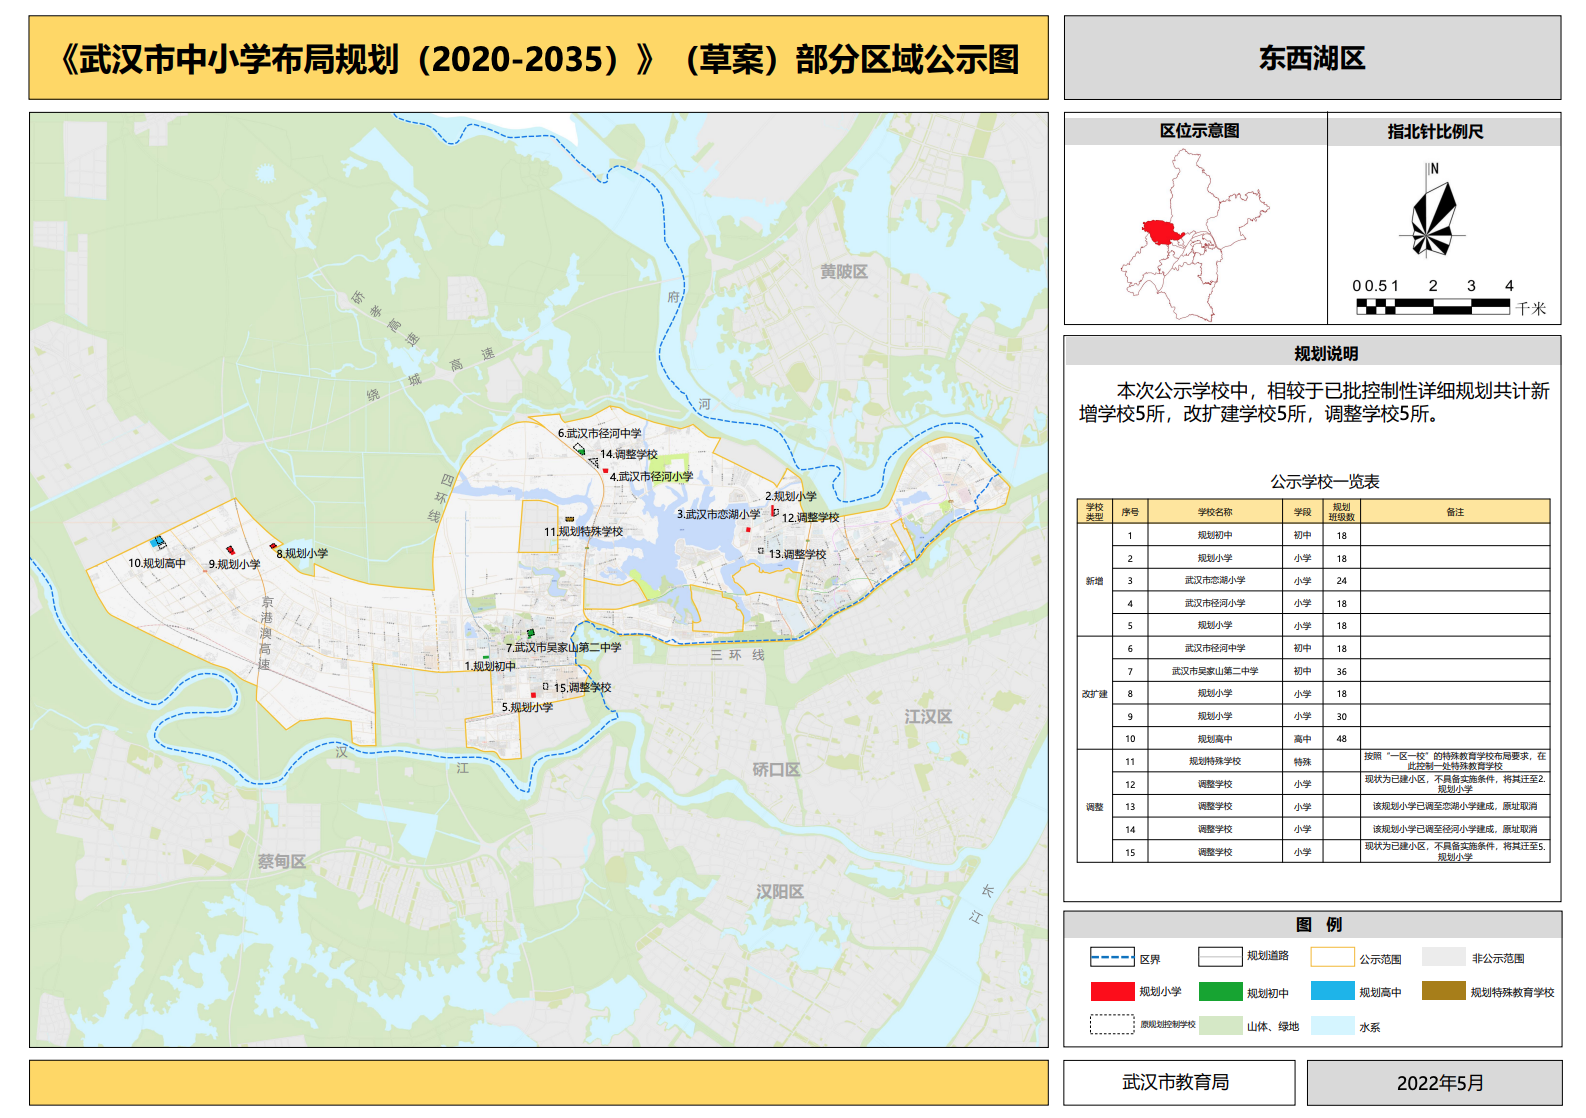This screenshot has height=1118, width=1586.
Task: Click the 东西湖区 header box
Action: (x=1312, y=58)
